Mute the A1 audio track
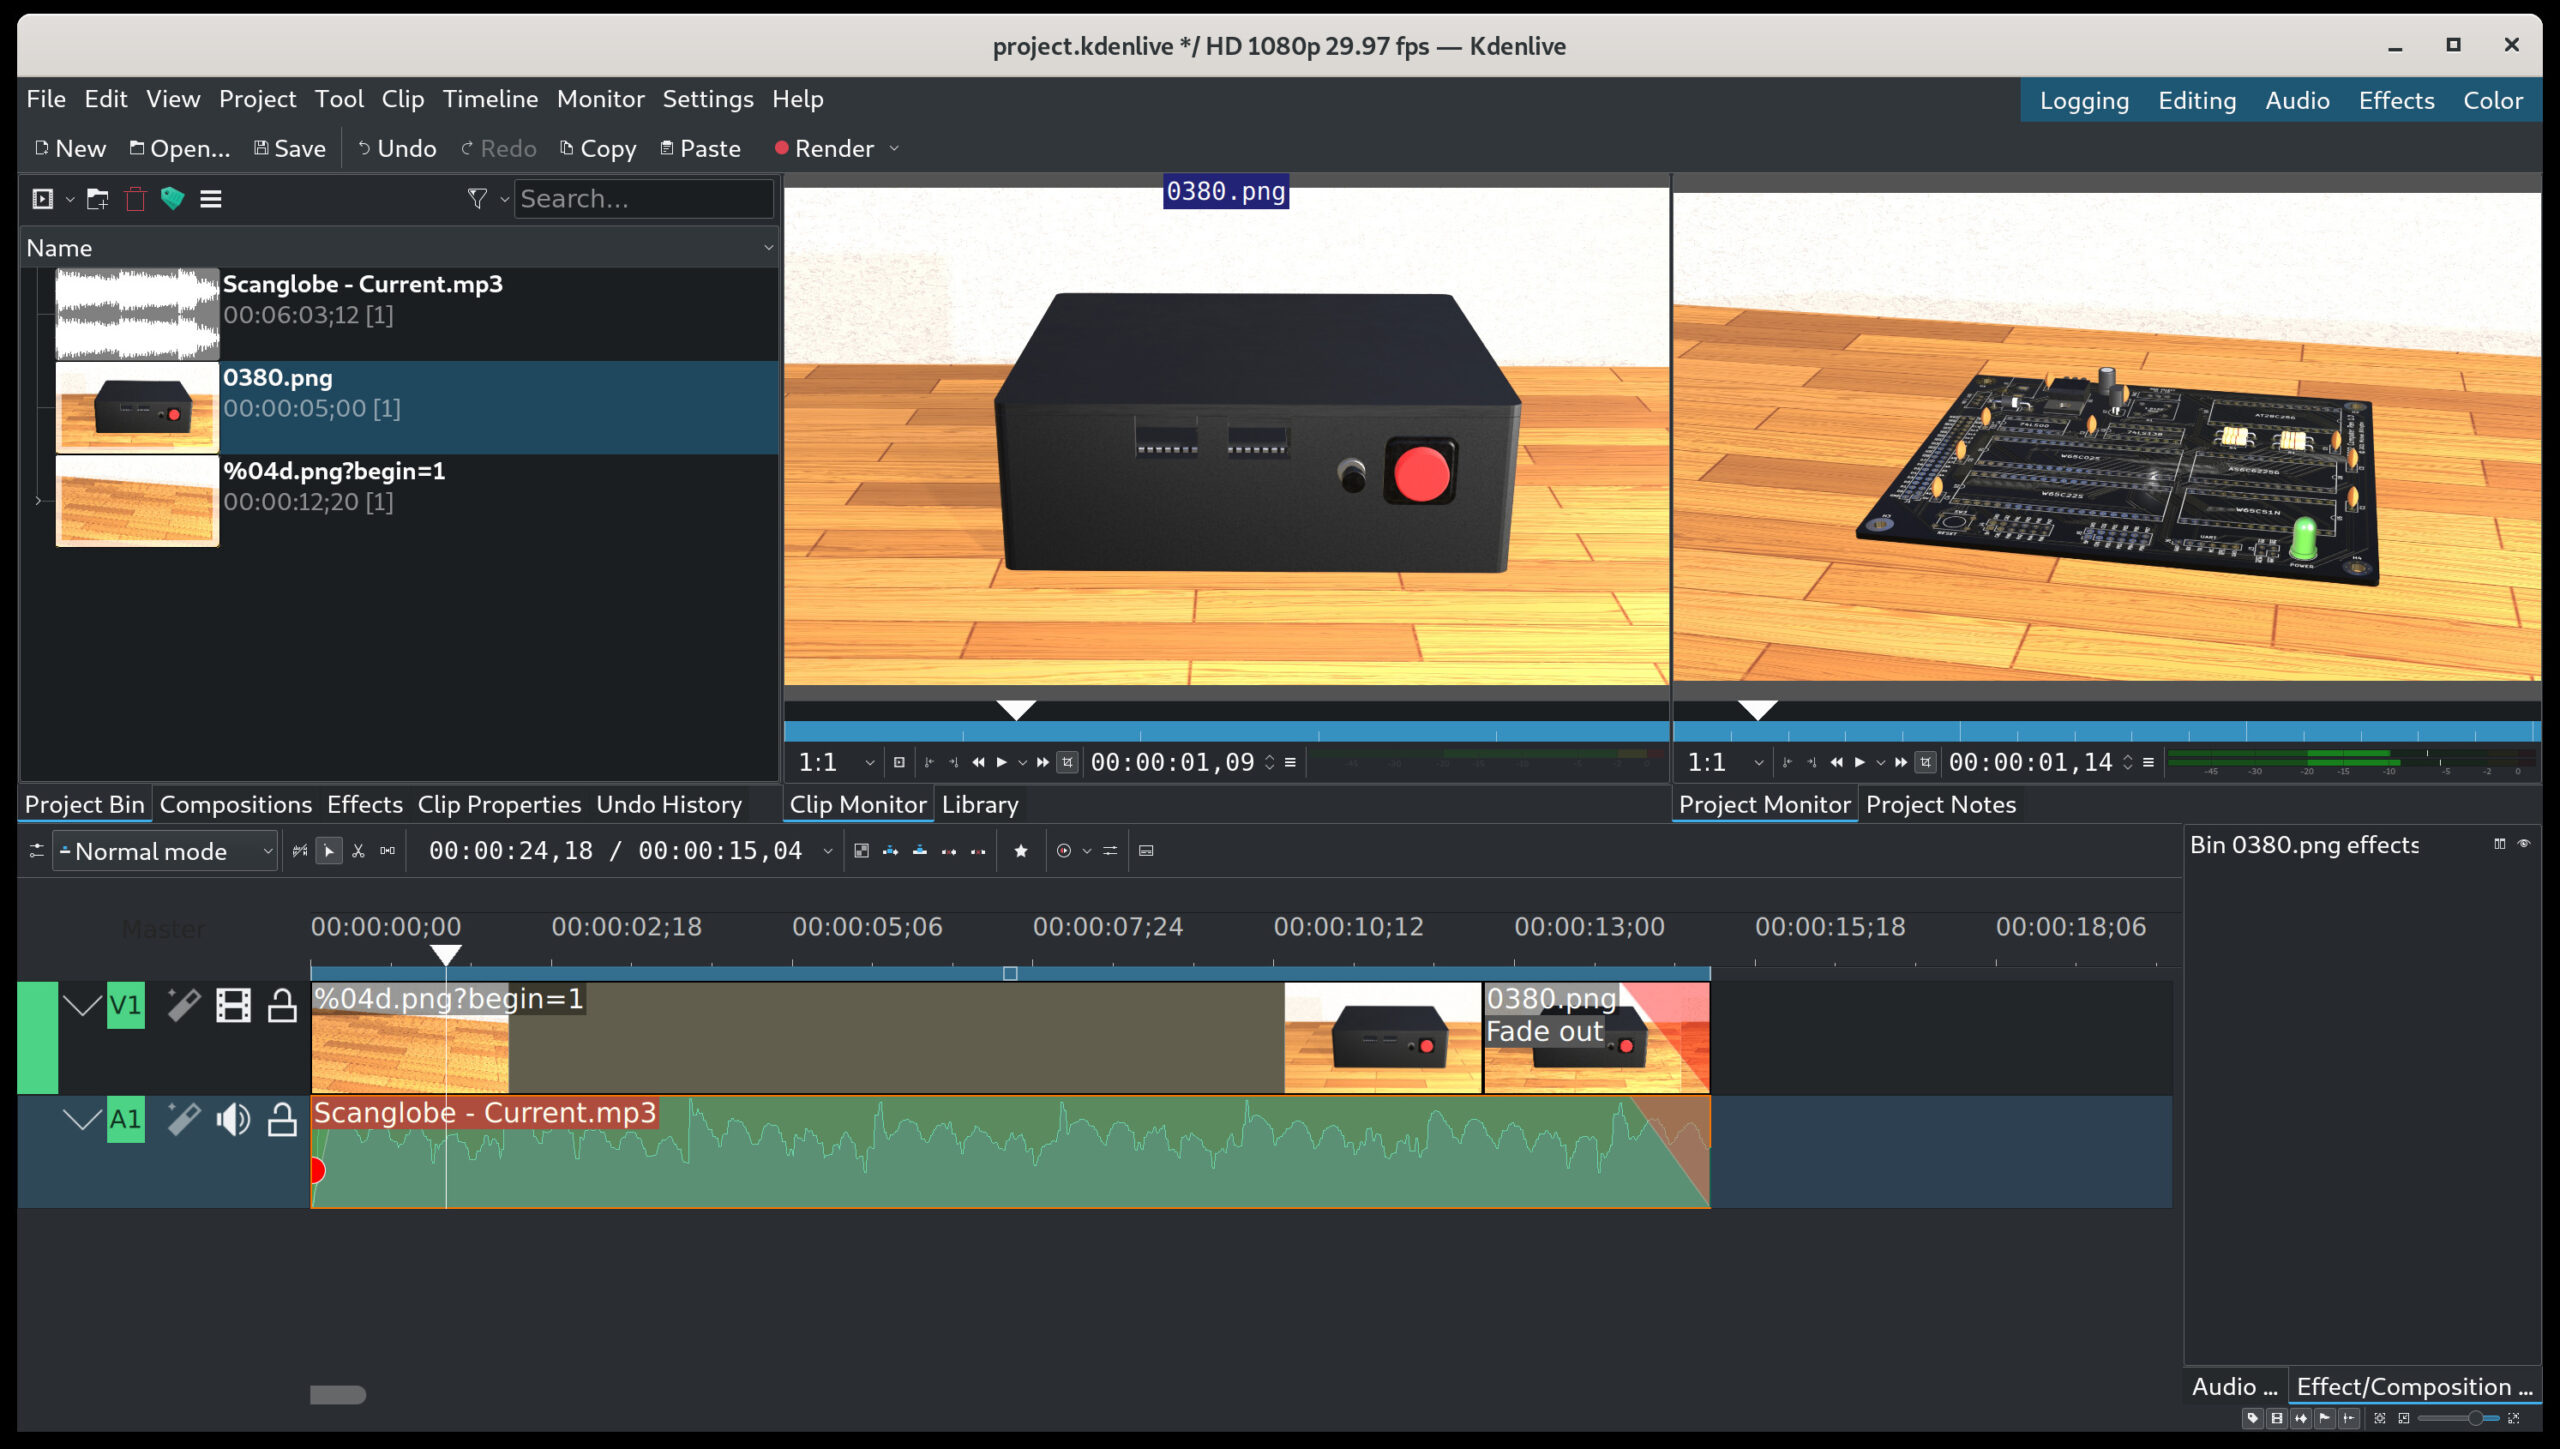2560x1449 pixels. (233, 1119)
